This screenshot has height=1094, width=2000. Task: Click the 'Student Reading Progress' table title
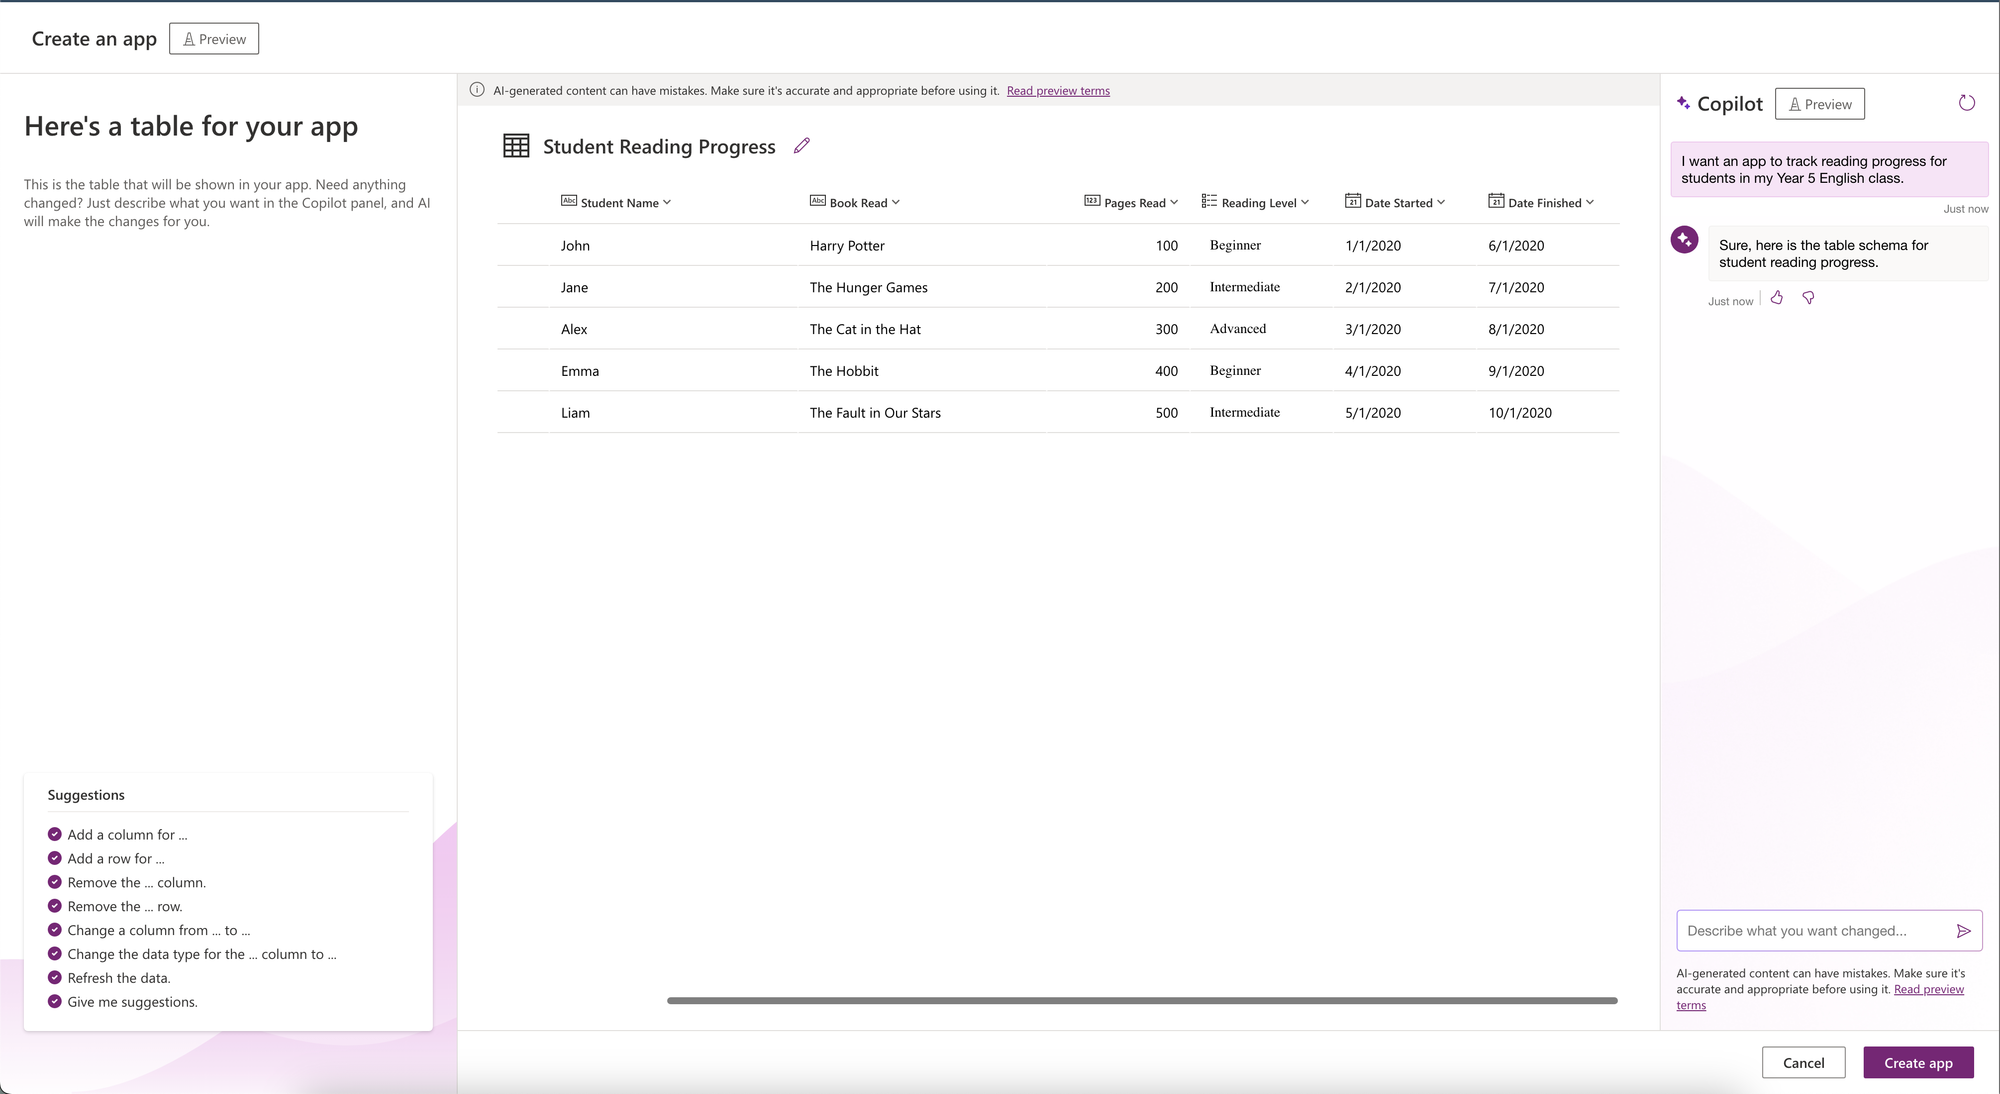tap(659, 146)
